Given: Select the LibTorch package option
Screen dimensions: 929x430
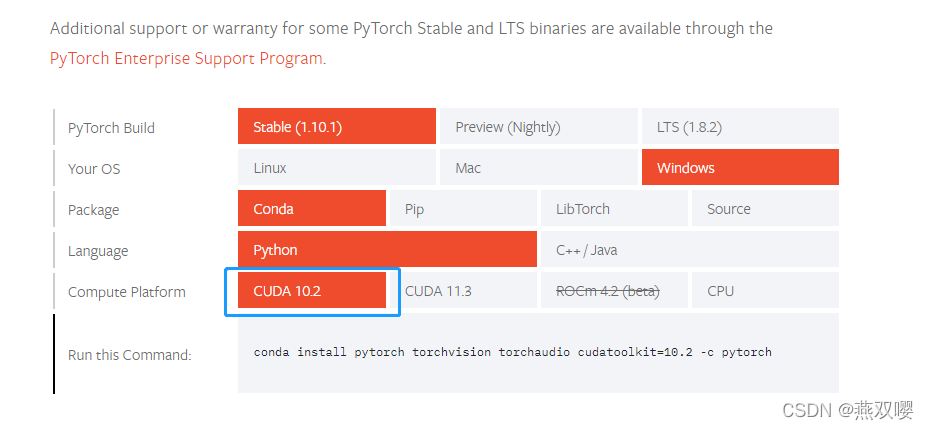Looking at the screenshot, I should point(614,208).
